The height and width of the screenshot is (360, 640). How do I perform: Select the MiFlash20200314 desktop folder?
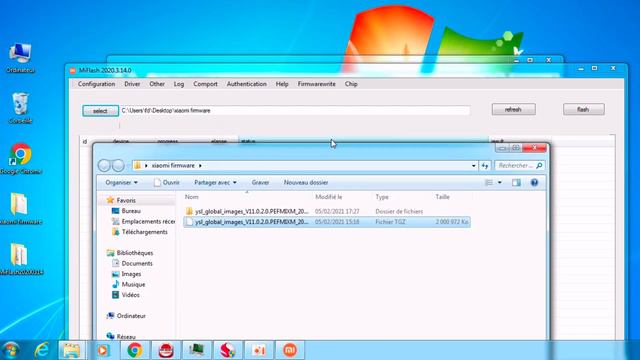20,259
